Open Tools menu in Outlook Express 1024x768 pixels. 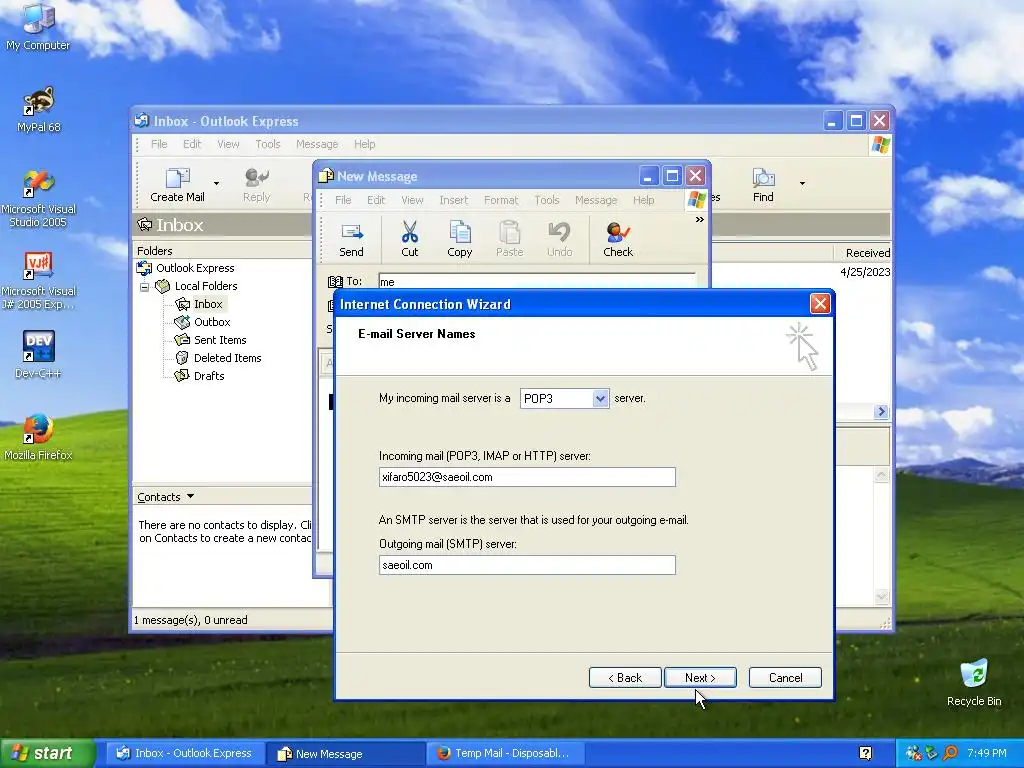(x=268, y=144)
